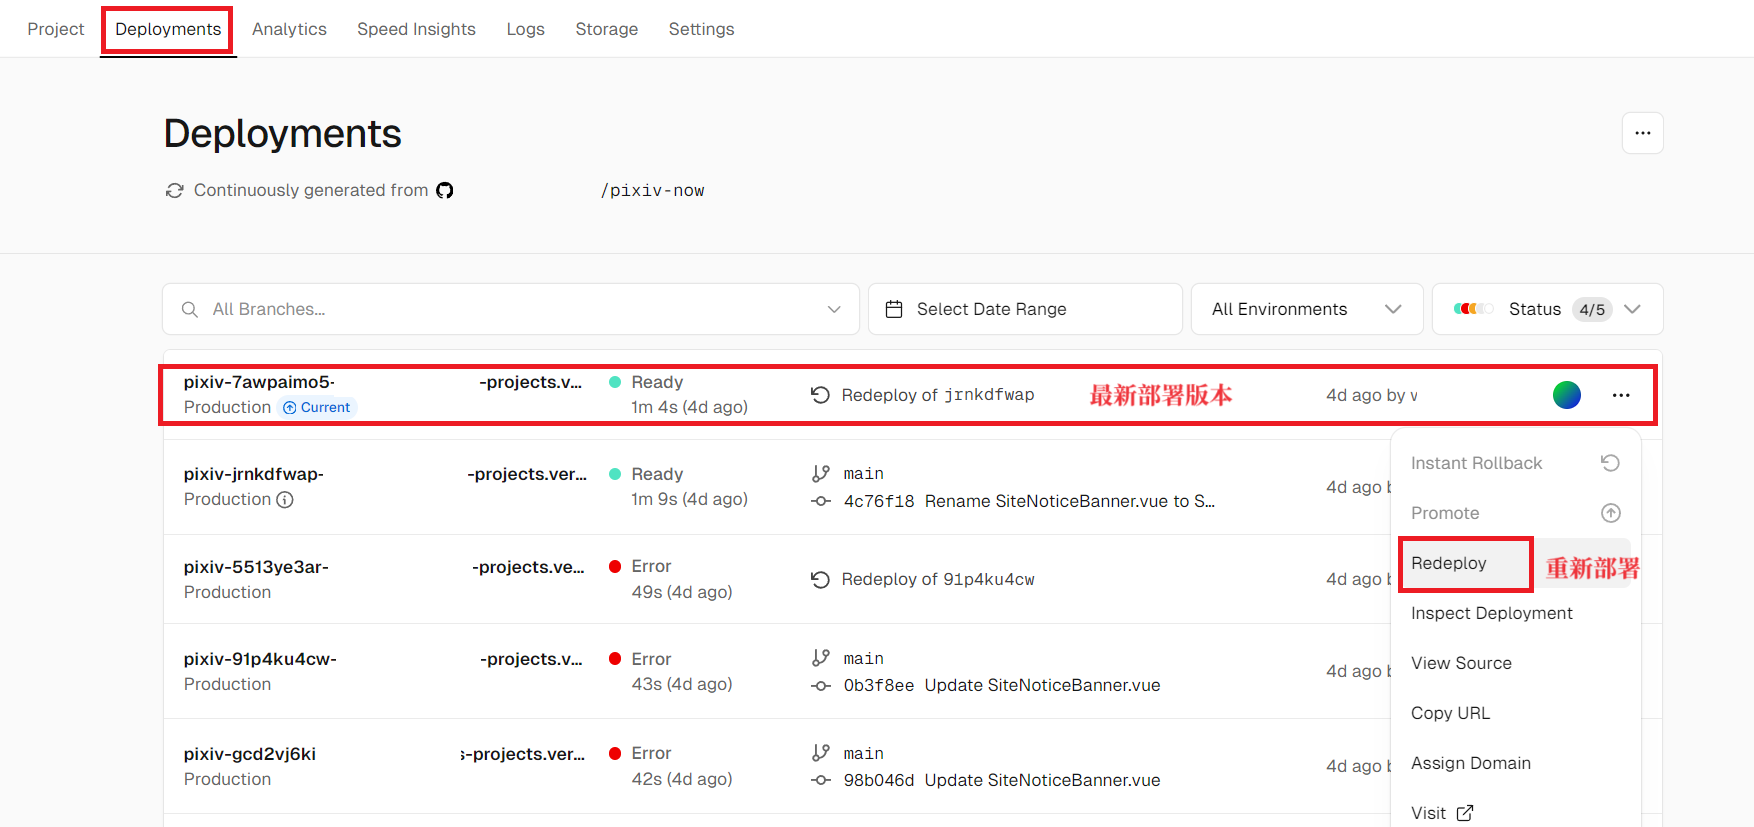Expand the All Branches dropdown
The image size is (1754, 827).
click(x=833, y=309)
